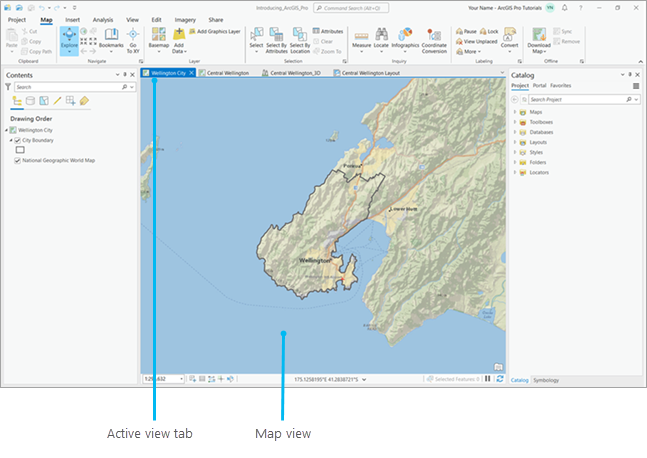Switch to Catalog Favorites tab
Viewport: 647px width, 458px height.
560,85
